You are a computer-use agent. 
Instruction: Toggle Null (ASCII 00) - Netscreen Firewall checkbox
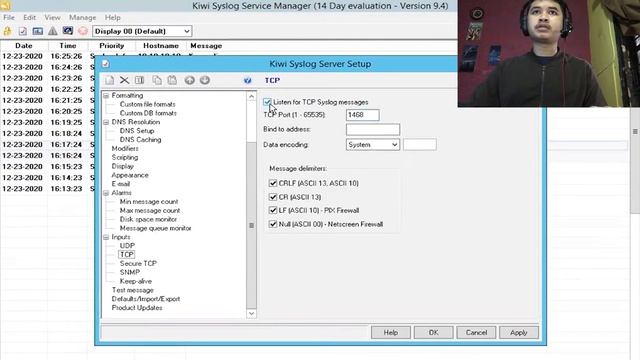coord(273,224)
